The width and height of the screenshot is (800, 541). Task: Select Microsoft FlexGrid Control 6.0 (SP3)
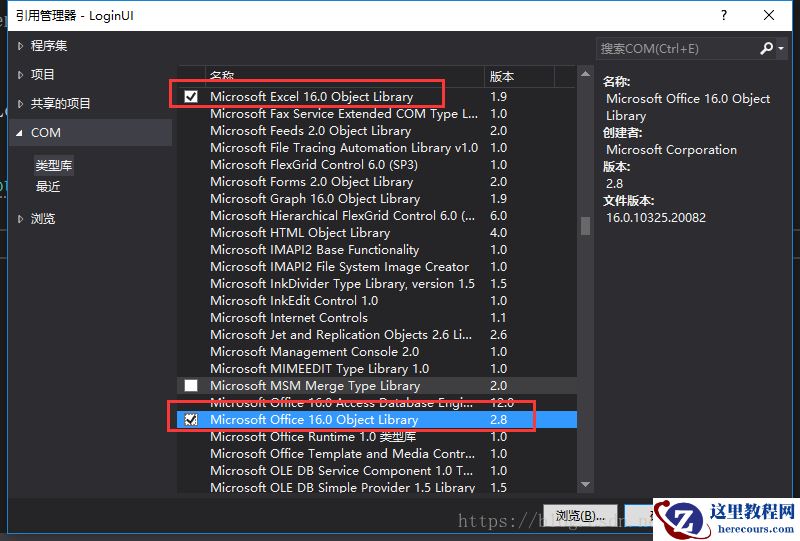(x=378, y=164)
